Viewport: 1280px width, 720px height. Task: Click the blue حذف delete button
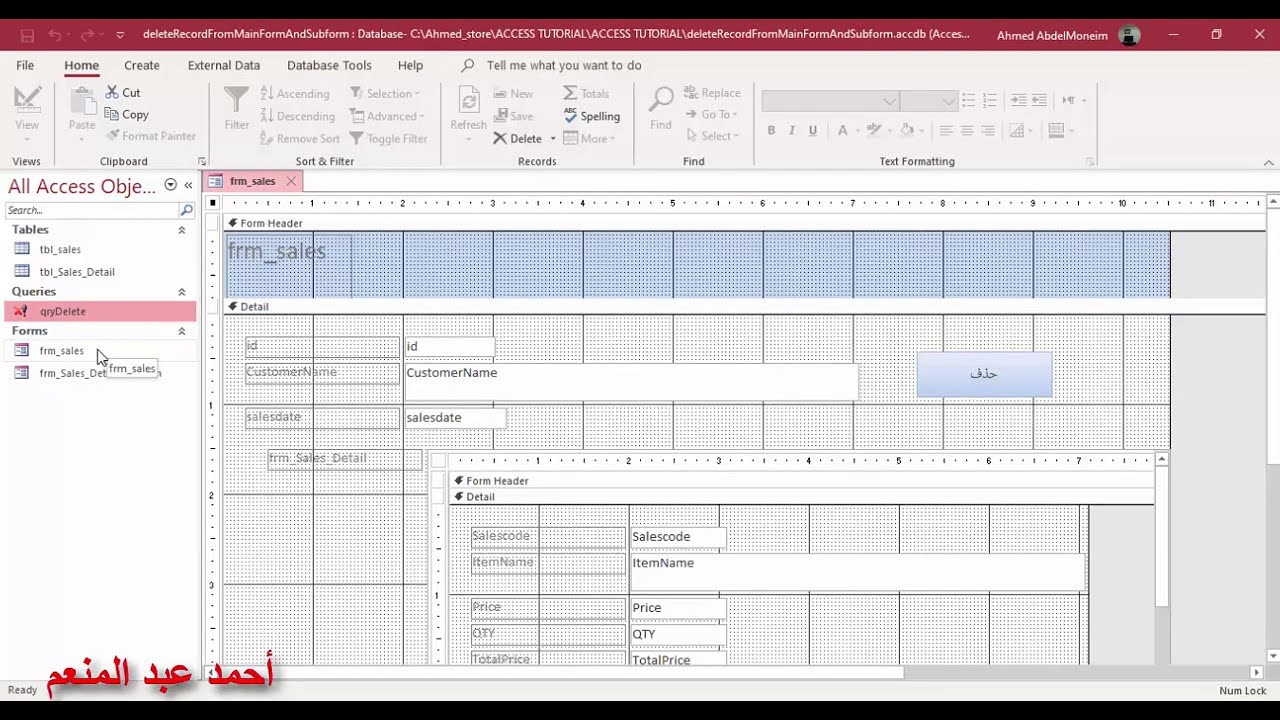pyautogui.click(x=984, y=373)
